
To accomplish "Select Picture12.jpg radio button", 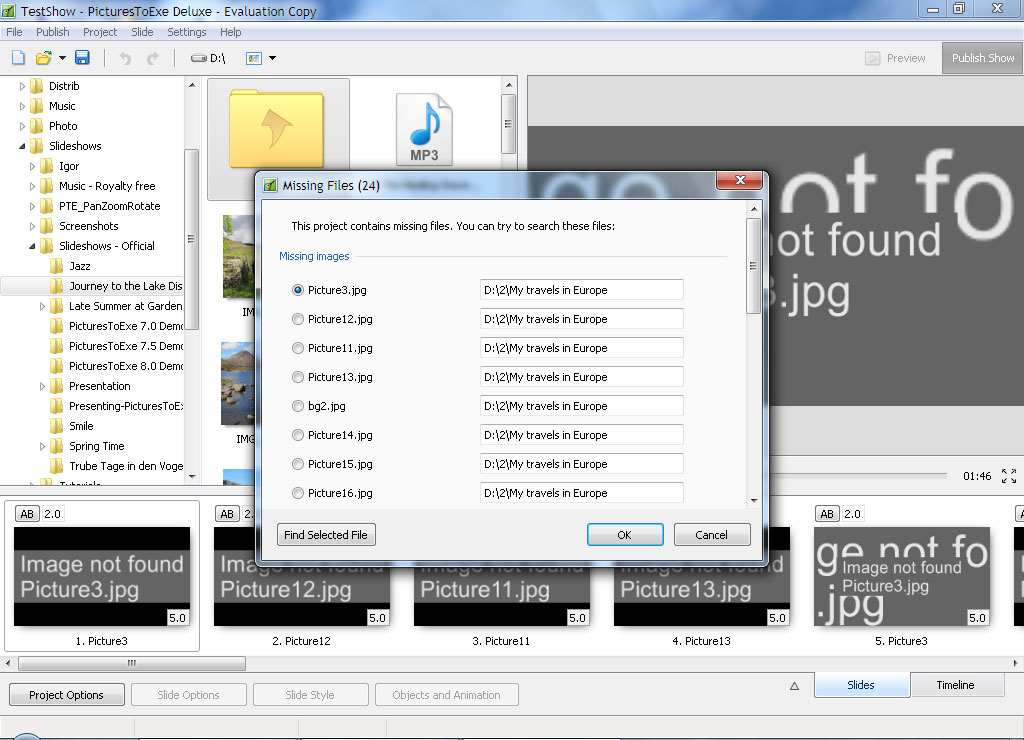I will click(x=298, y=319).
